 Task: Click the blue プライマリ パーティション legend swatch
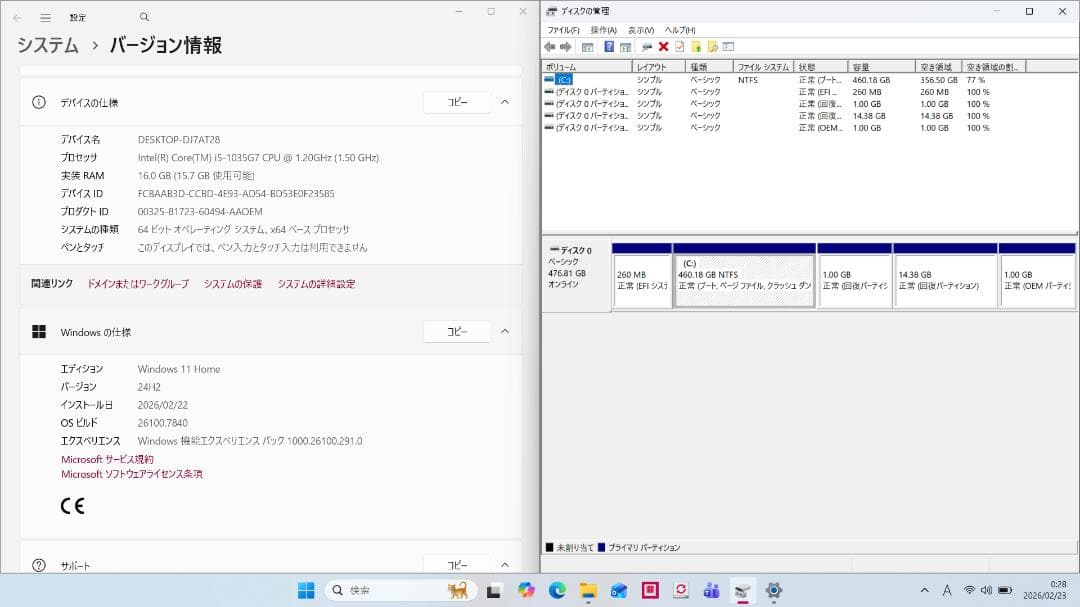[x=601, y=548]
